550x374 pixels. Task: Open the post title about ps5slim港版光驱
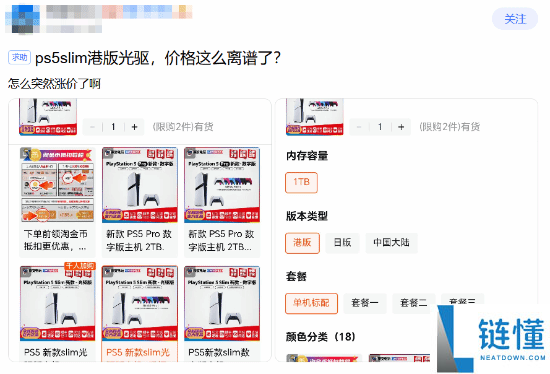tap(157, 58)
